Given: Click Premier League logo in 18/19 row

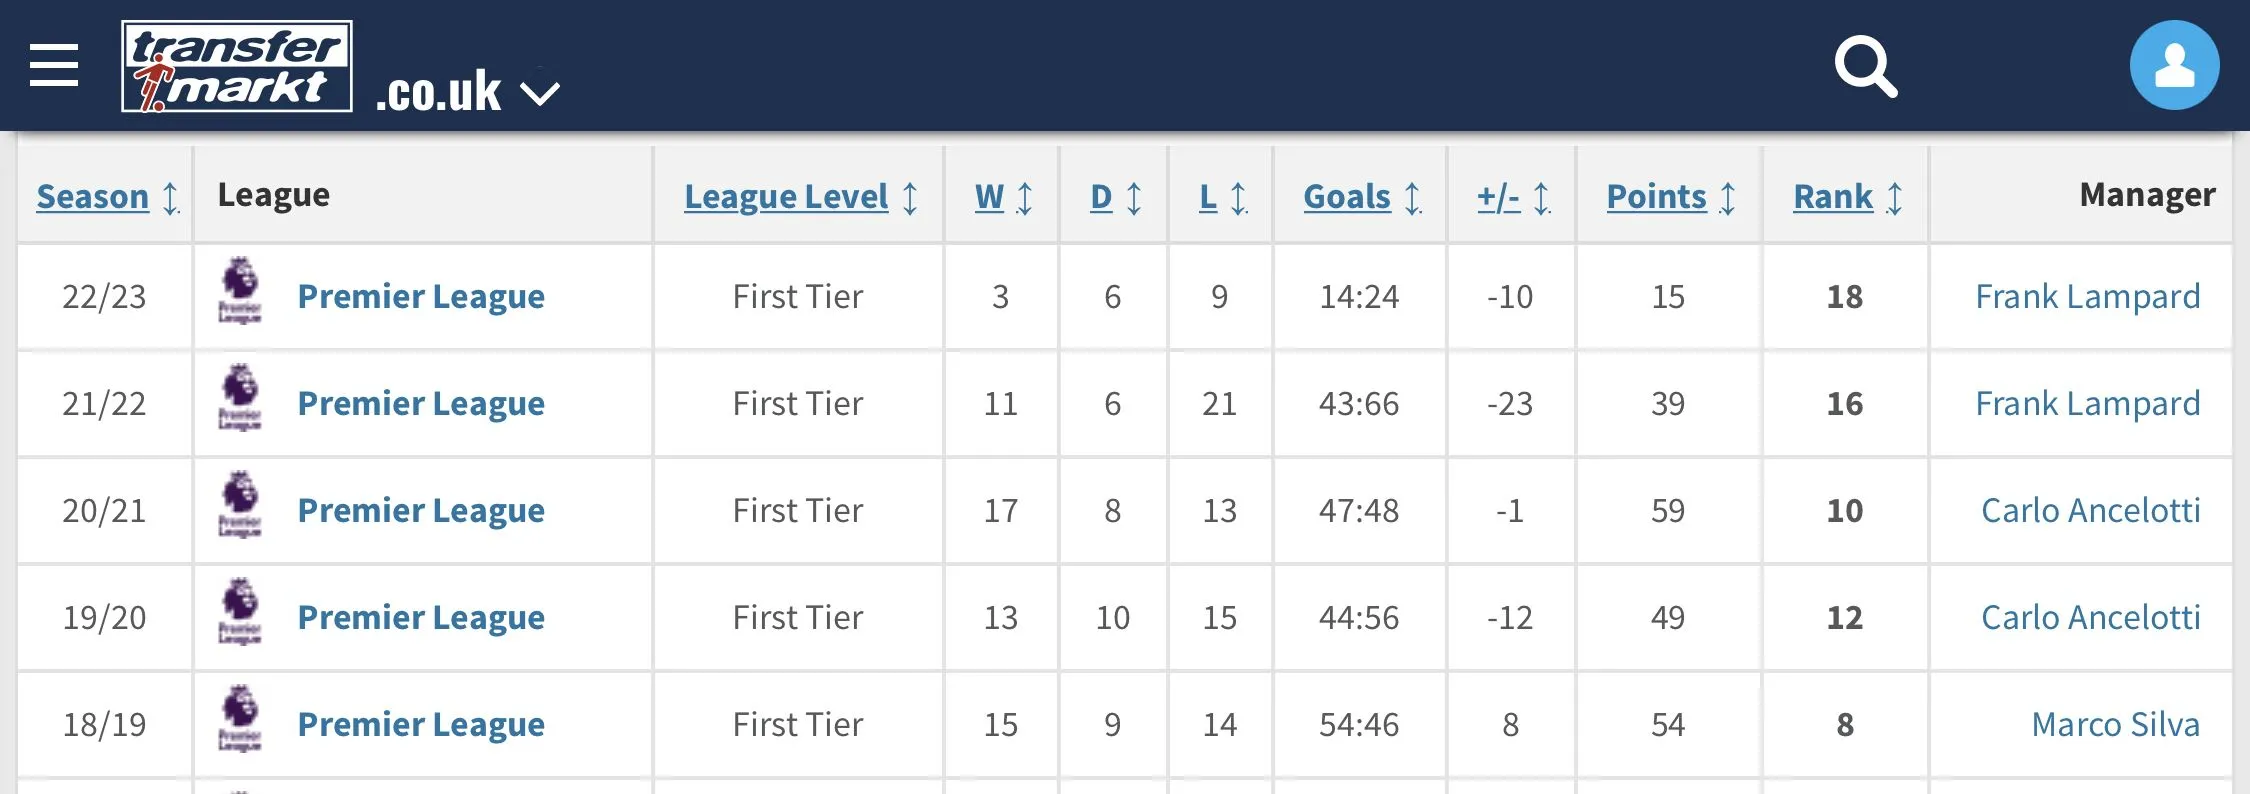Looking at the screenshot, I should [240, 719].
